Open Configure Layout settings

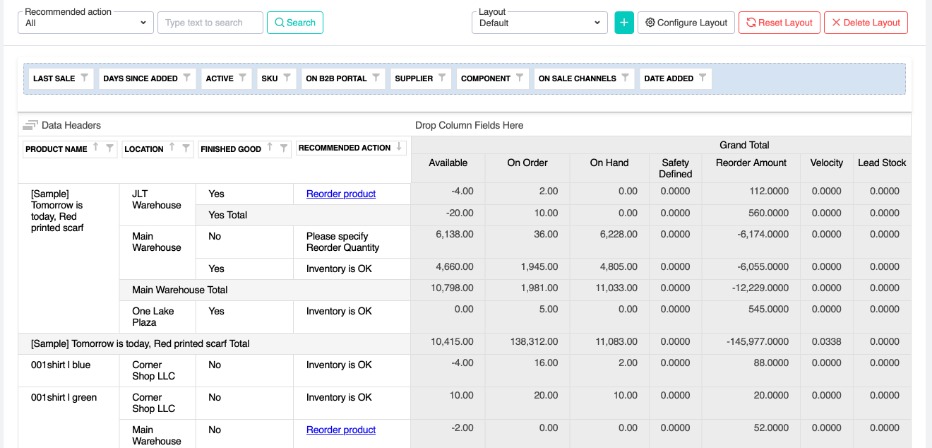coord(685,22)
